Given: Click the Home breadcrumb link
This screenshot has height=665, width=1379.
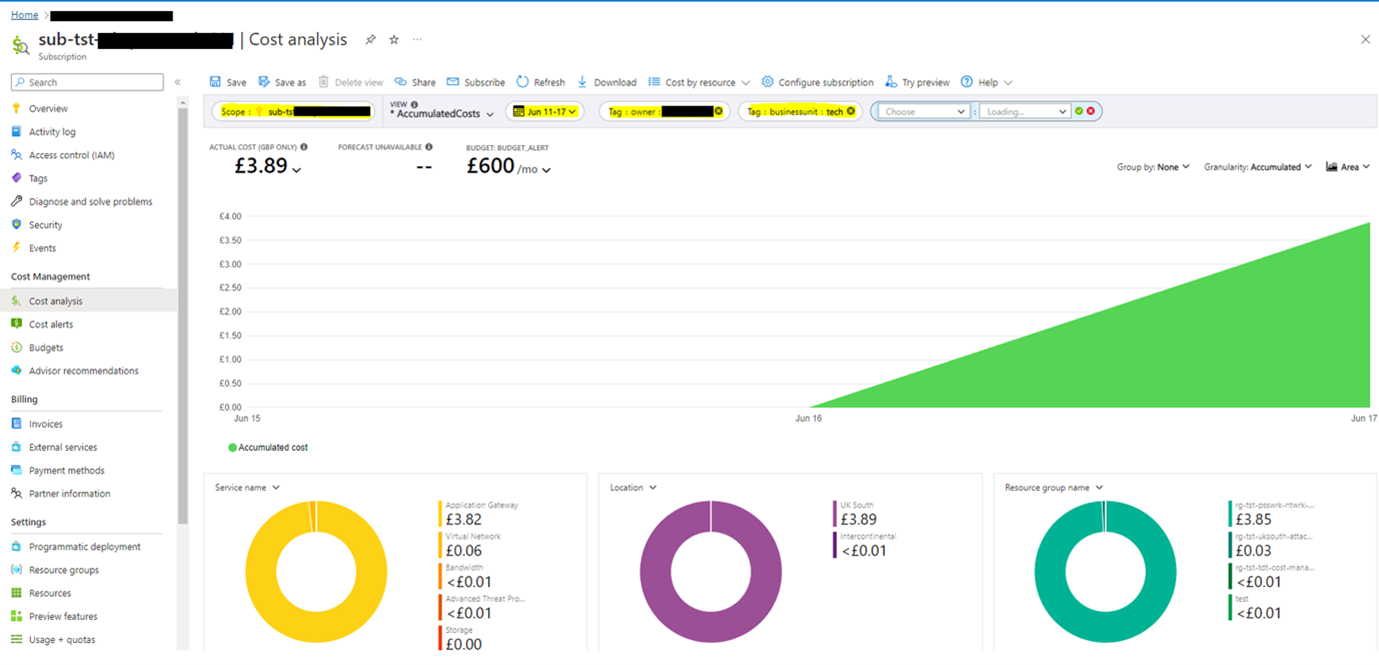Looking at the screenshot, I should point(24,14).
